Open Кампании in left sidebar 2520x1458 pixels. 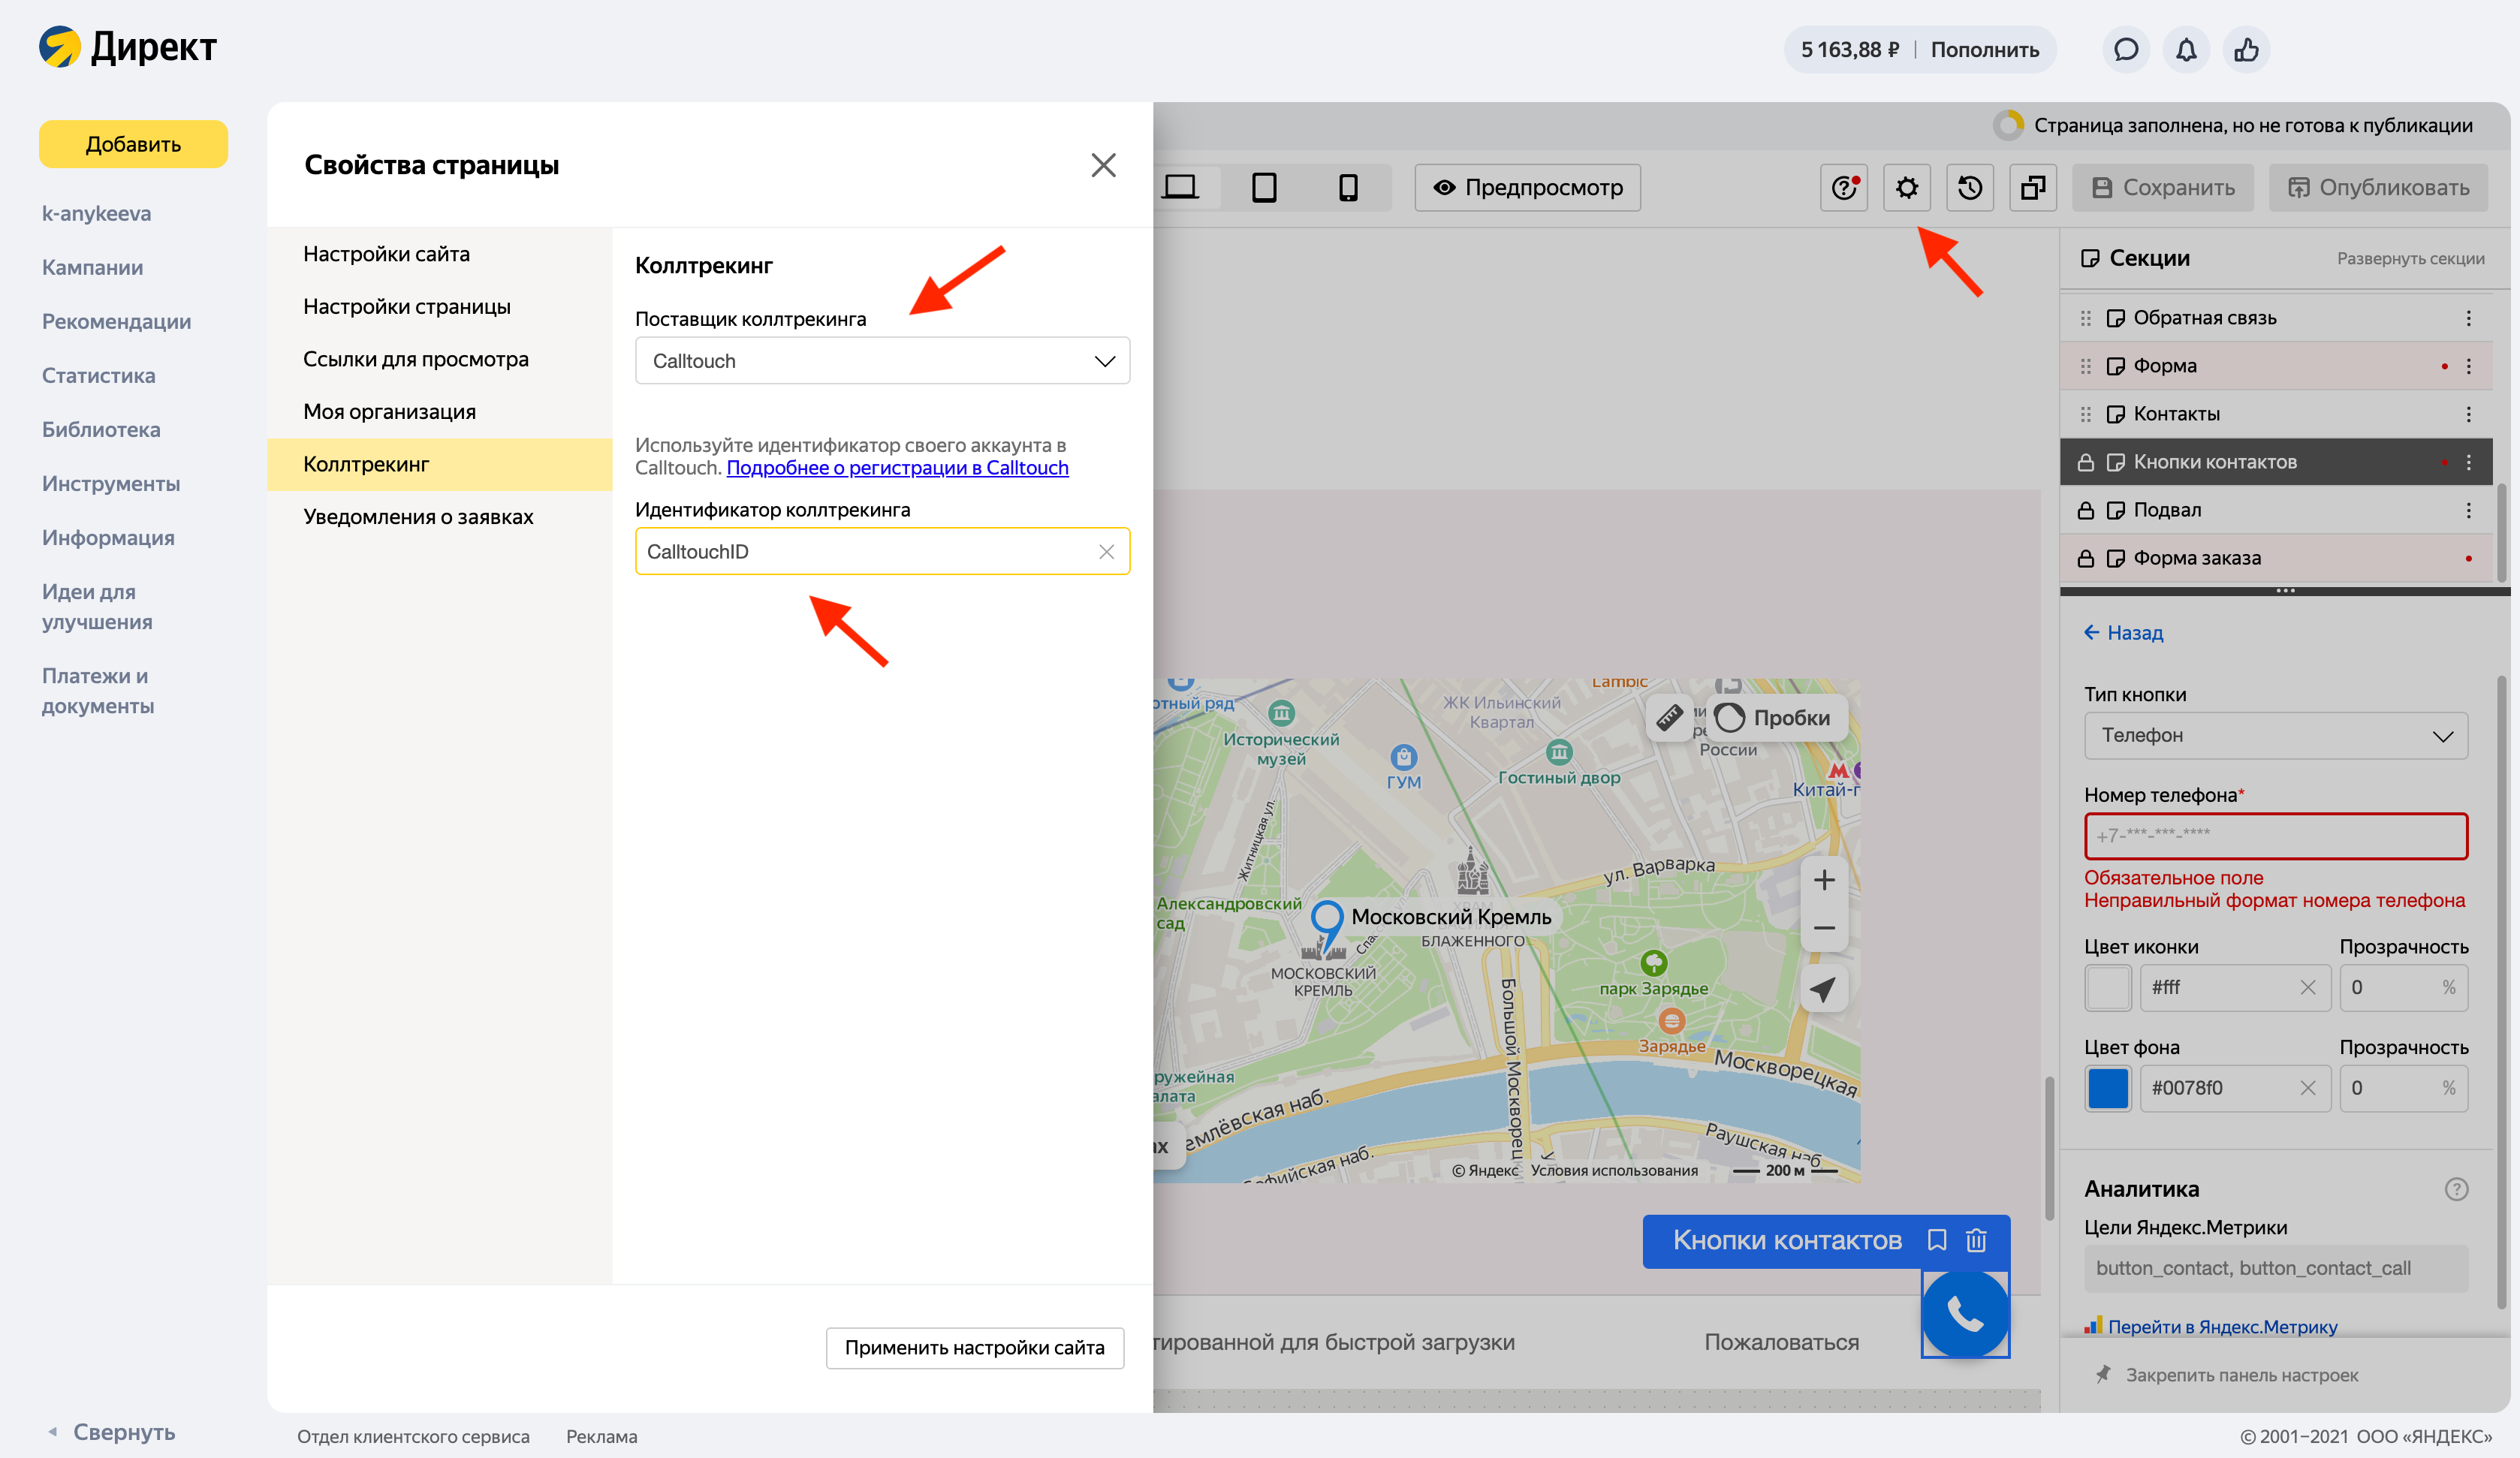click(92, 268)
